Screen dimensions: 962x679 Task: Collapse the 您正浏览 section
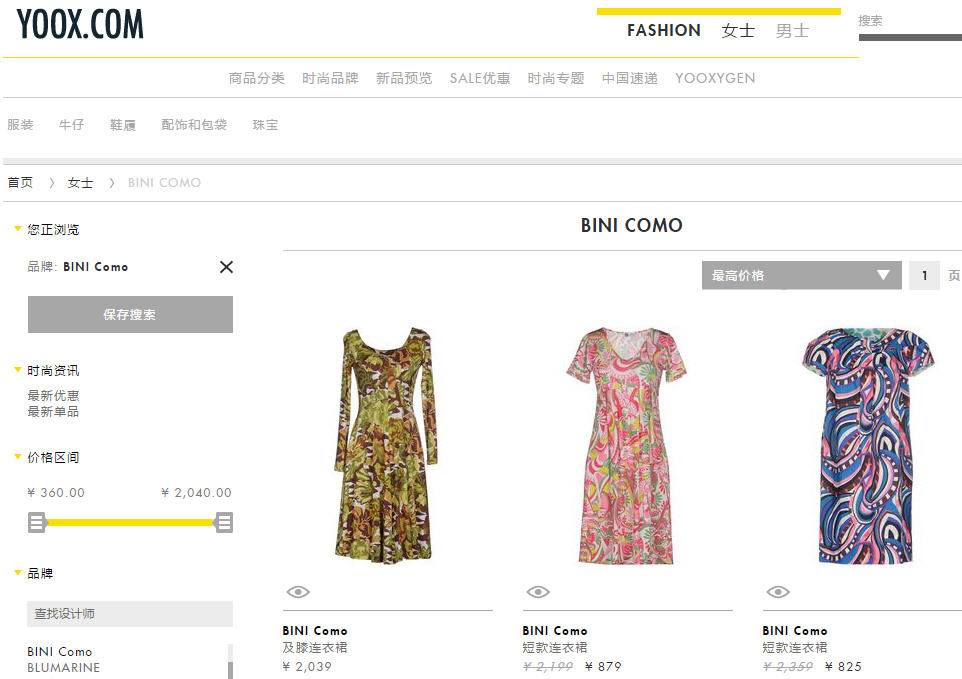pyautogui.click(x=18, y=229)
